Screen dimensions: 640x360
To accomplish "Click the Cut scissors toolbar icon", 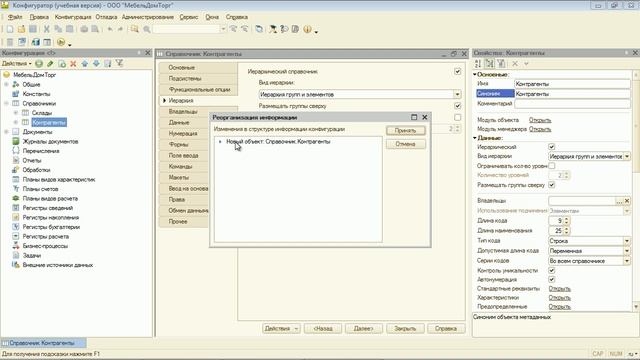I will pos(47,29).
